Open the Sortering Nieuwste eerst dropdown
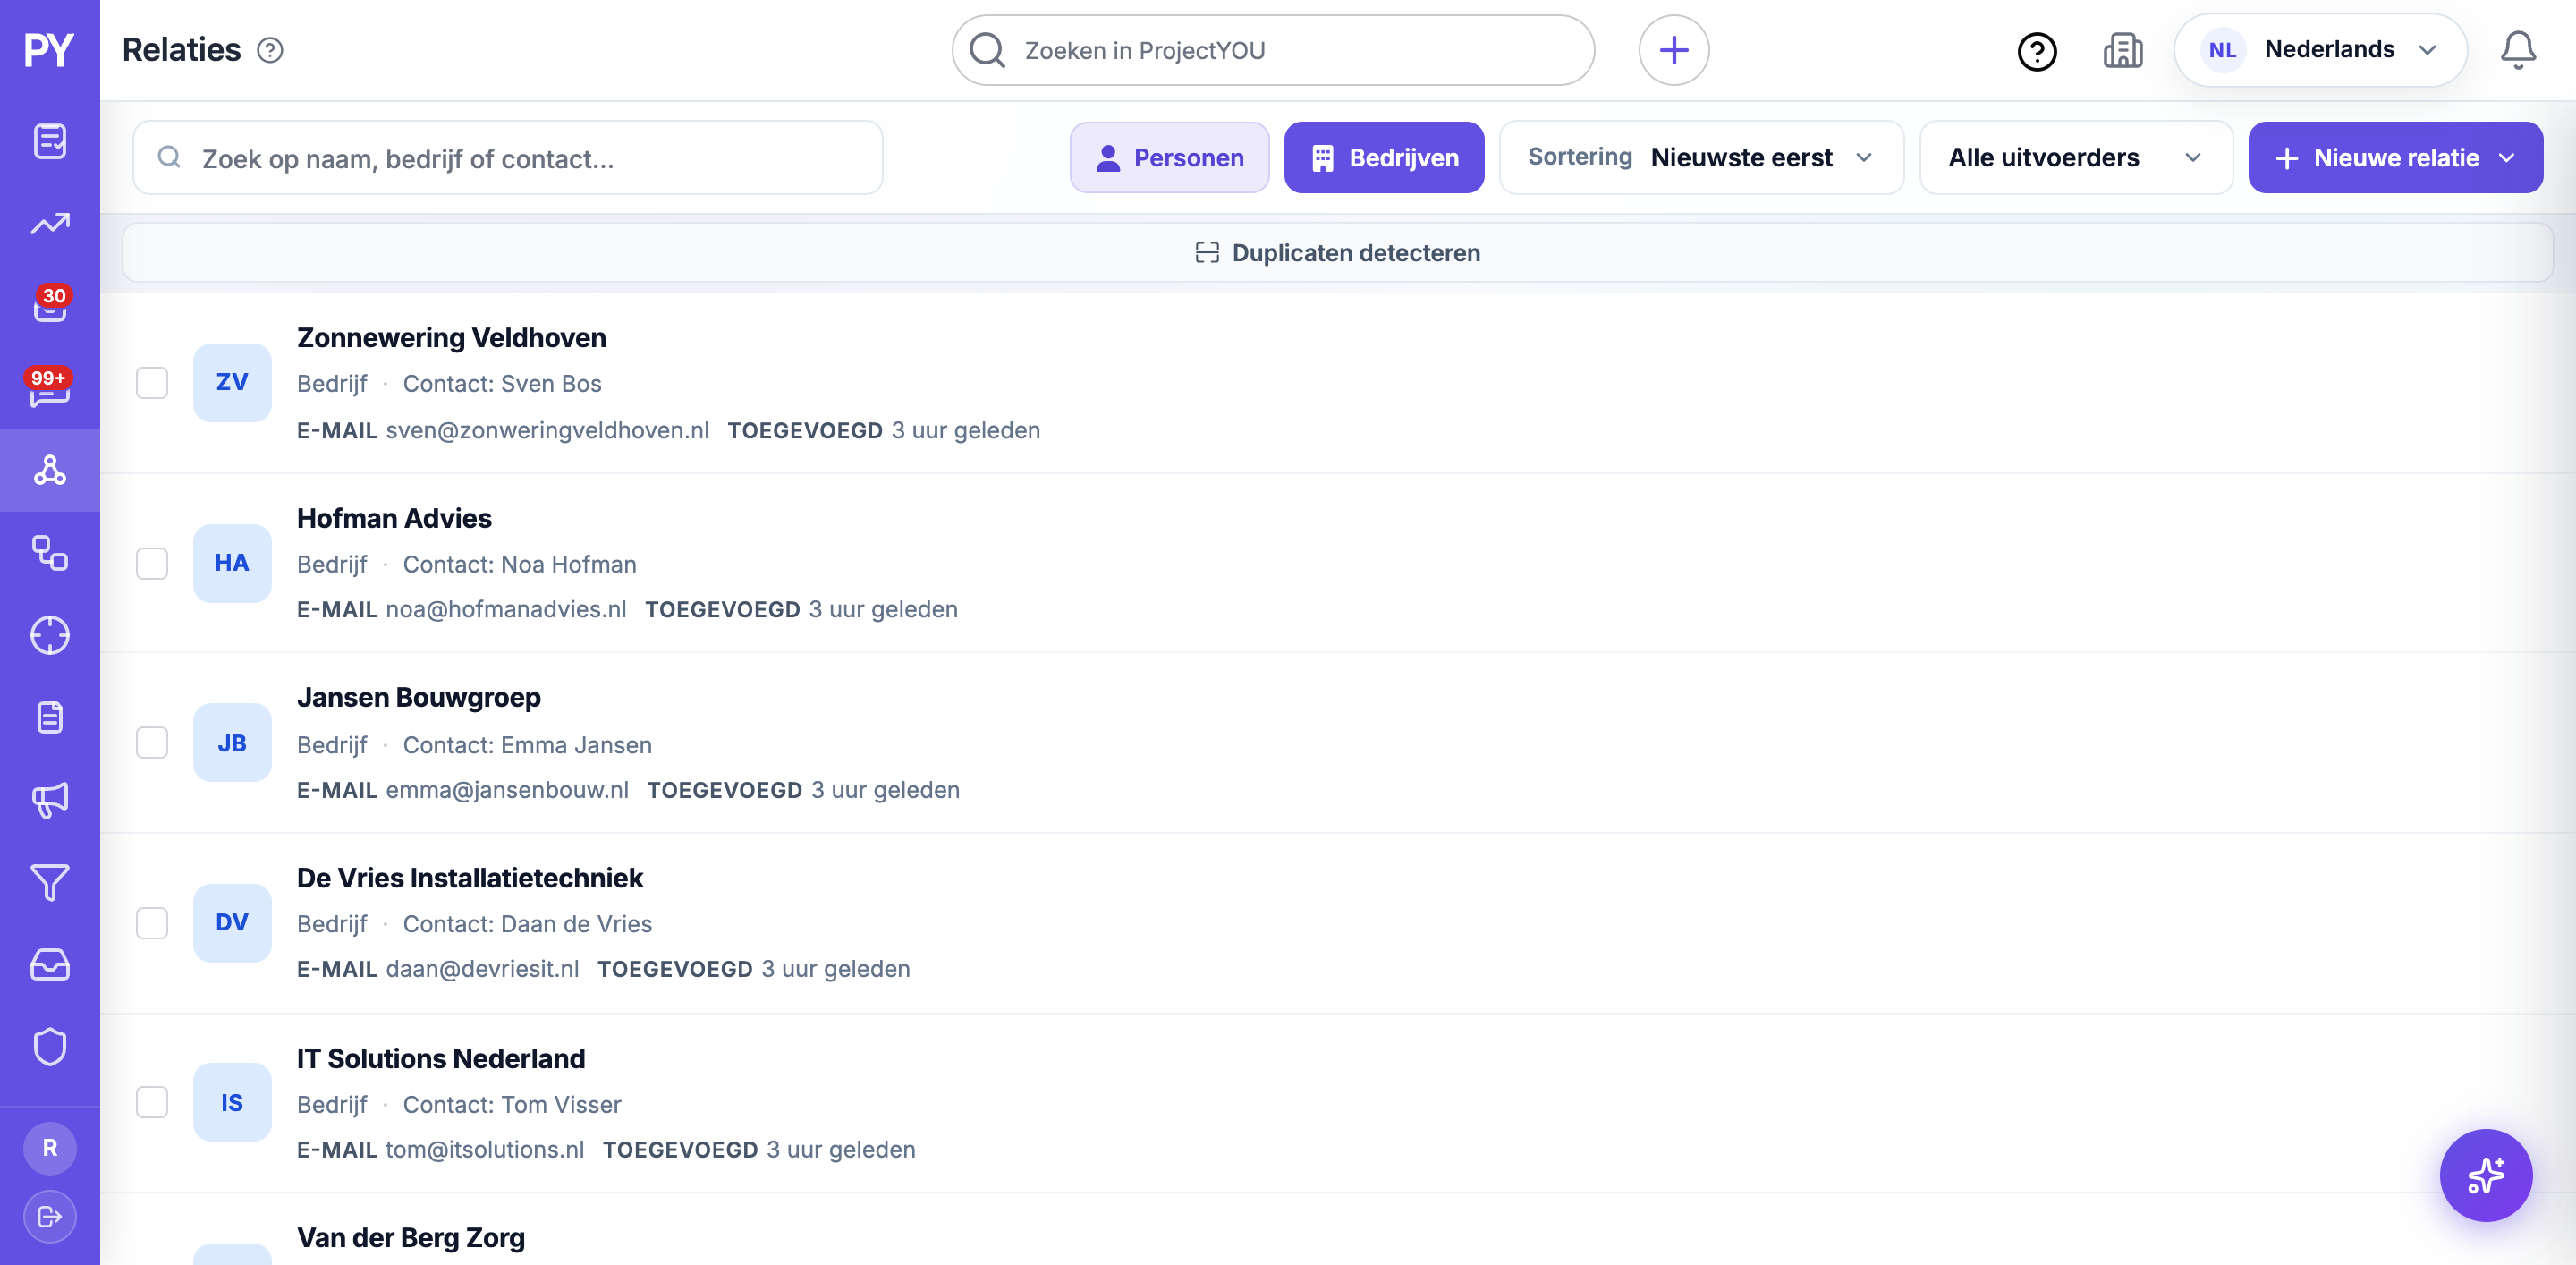This screenshot has height=1265, width=2576. pyautogui.click(x=1700, y=157)
